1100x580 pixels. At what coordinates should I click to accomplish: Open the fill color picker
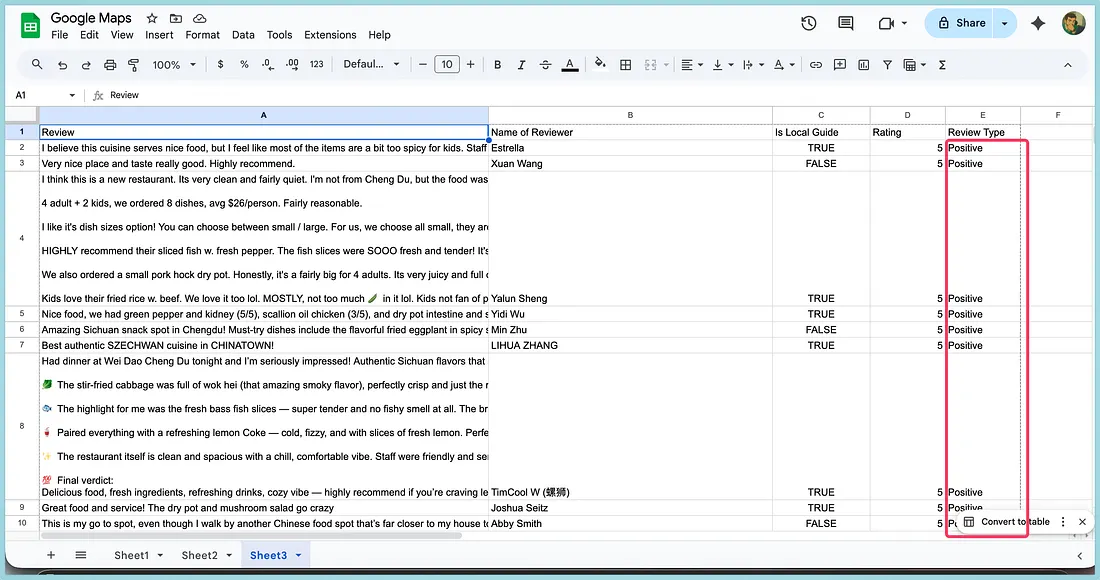click(x=600, y=64)
